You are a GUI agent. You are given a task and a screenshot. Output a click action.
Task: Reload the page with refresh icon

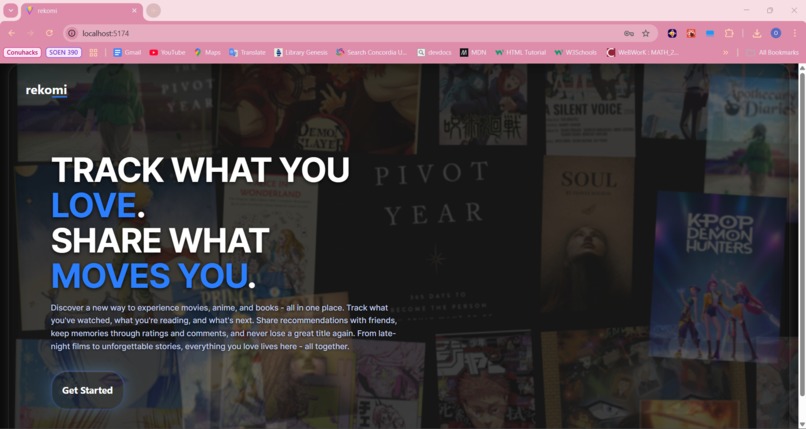point(49,33)
